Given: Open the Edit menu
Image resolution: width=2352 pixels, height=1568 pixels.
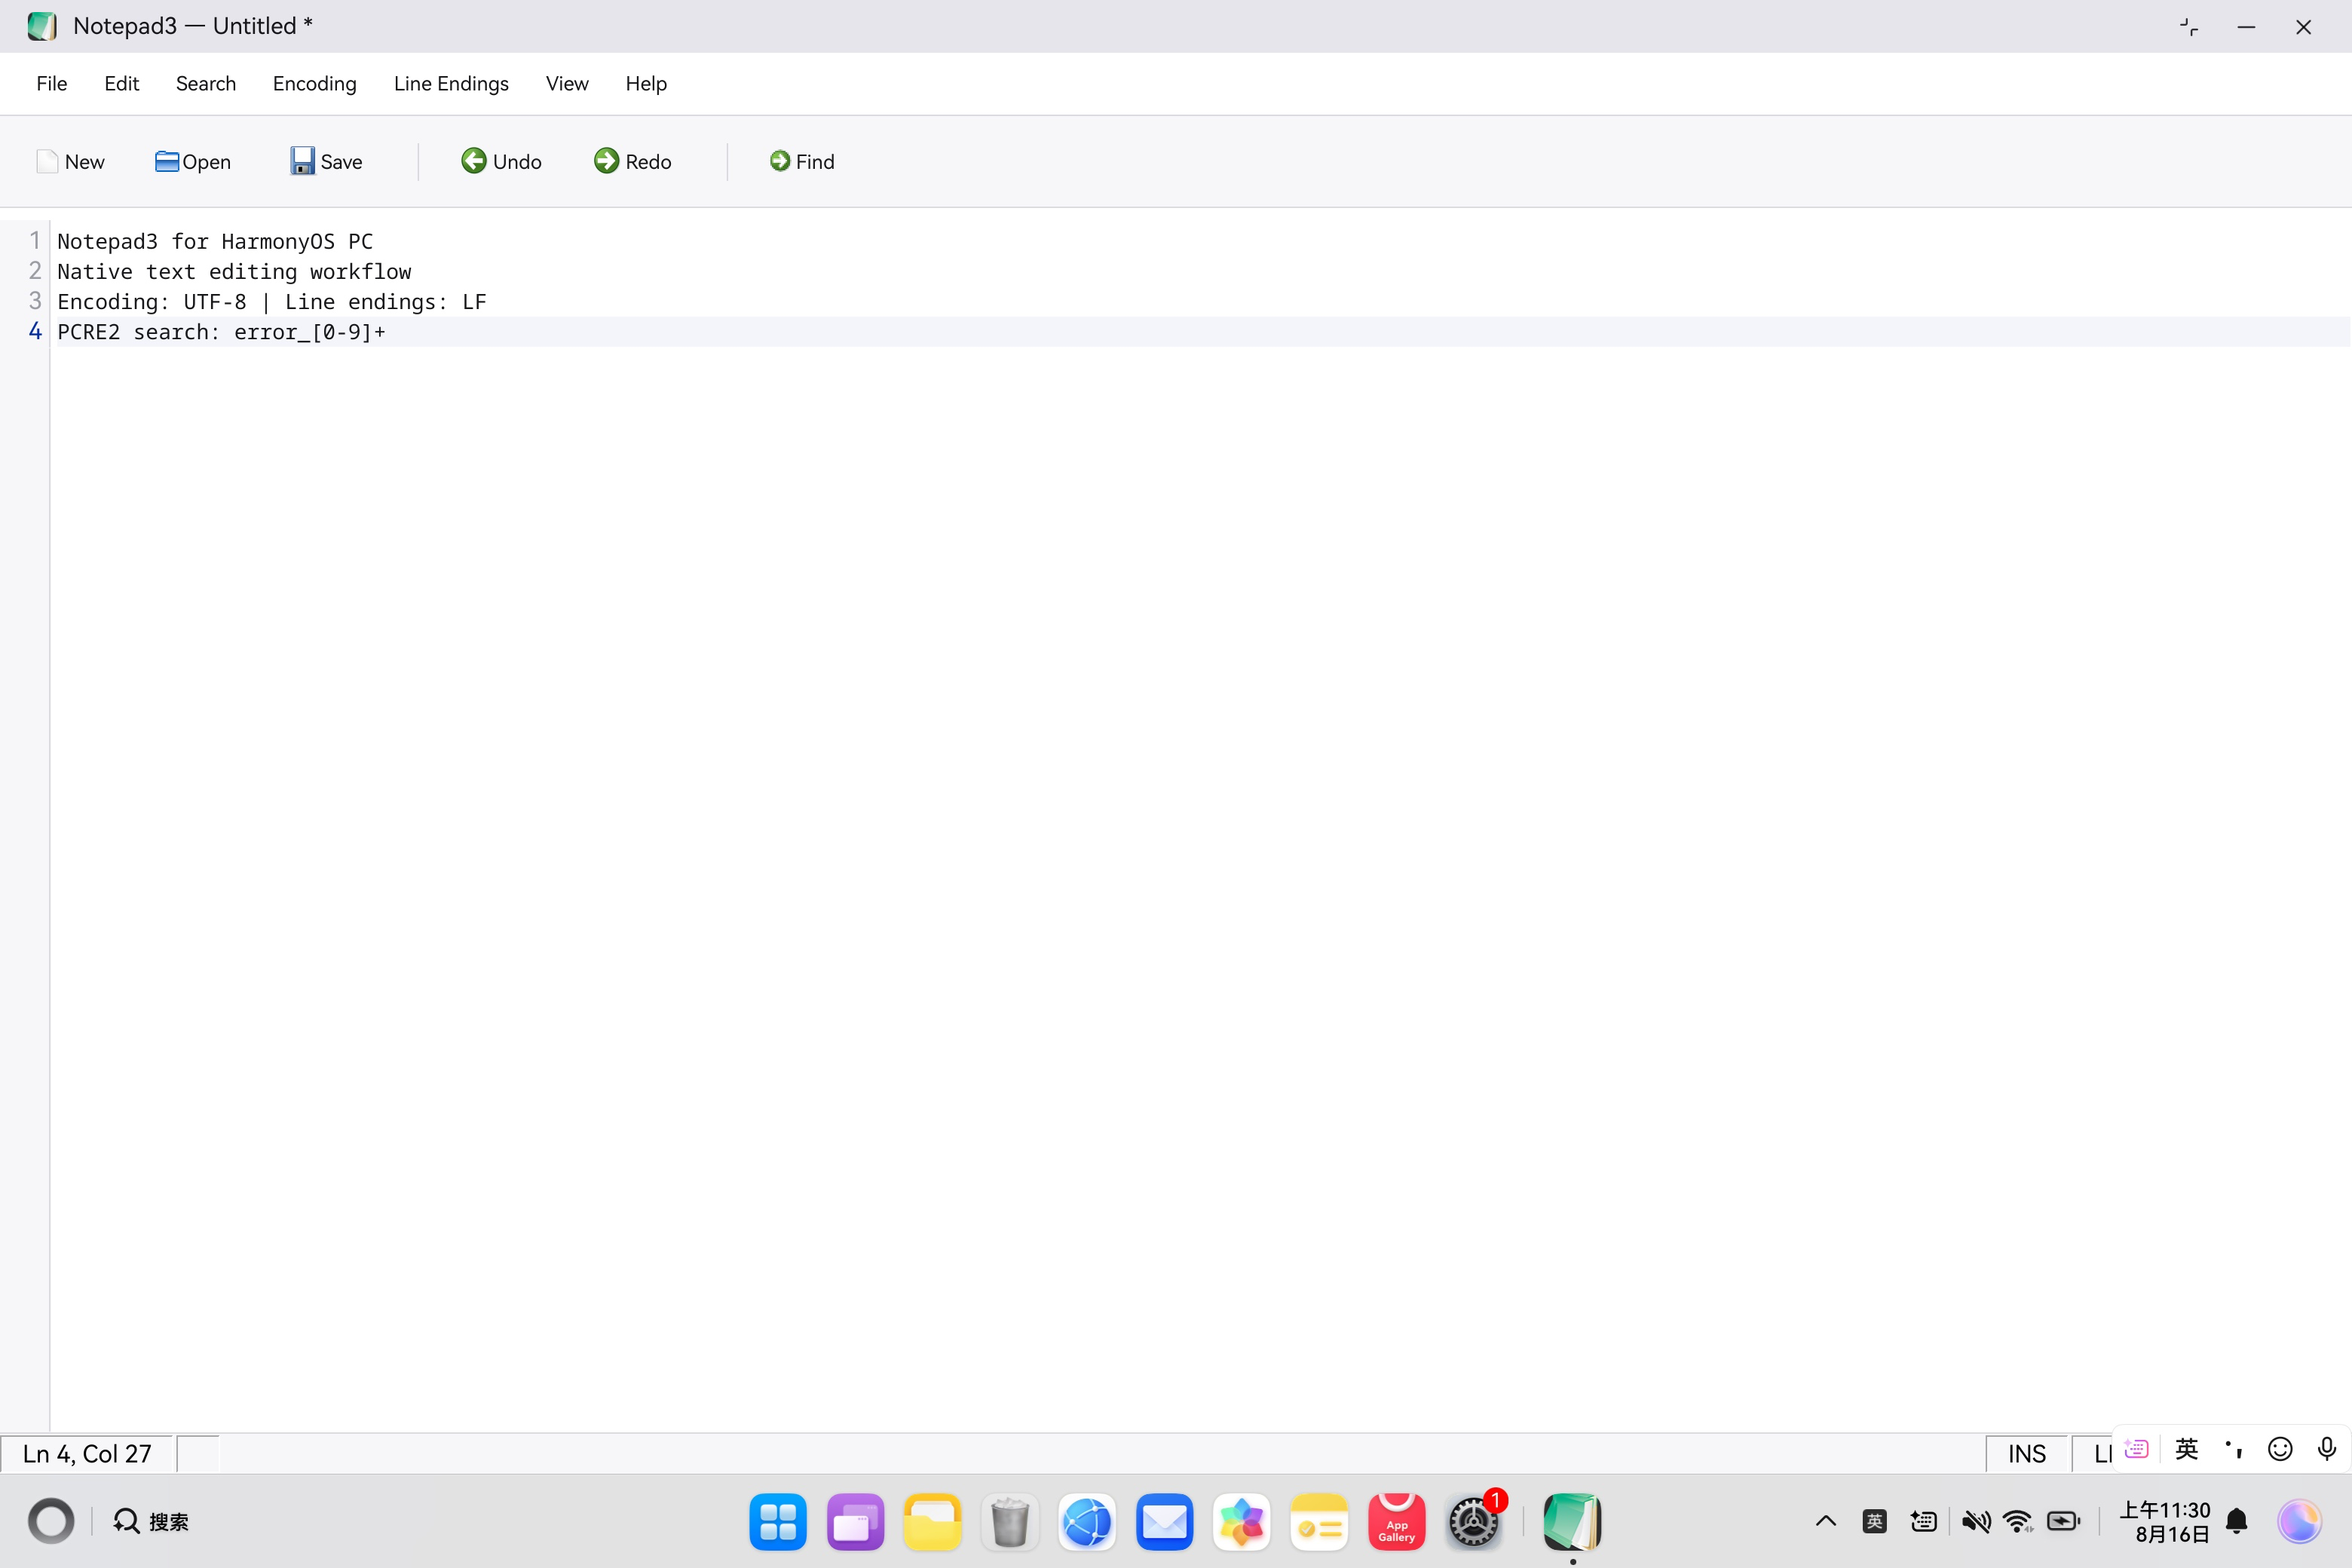Looking at the screenshot, I should pos(122,84).
